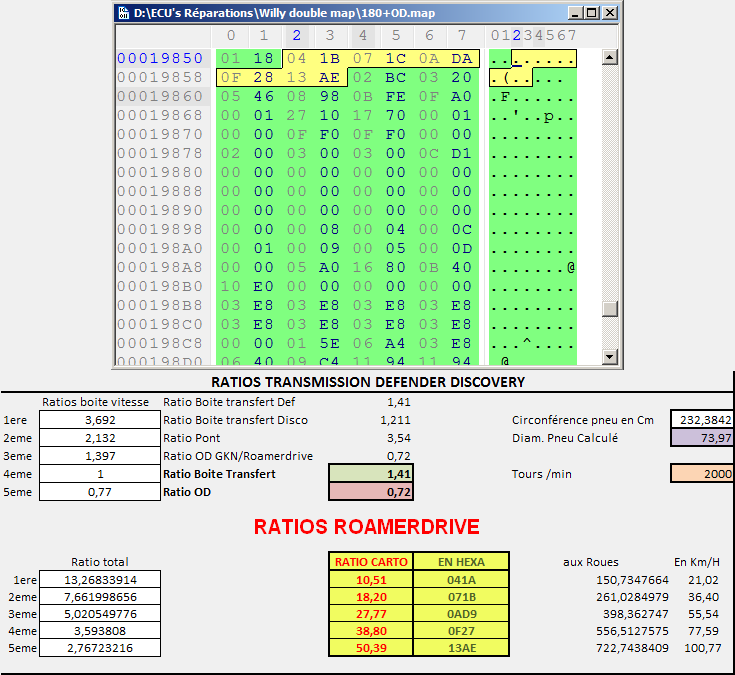Click the scrollbar down arrow in hex view
The height and width of the screenshot is (675, 735).
pyautogui.click(x=609, y=356)
